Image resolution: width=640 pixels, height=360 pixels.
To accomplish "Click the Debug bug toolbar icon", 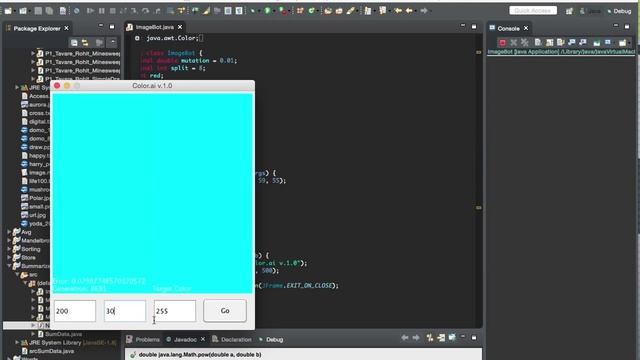I will [x=253, y=11].
